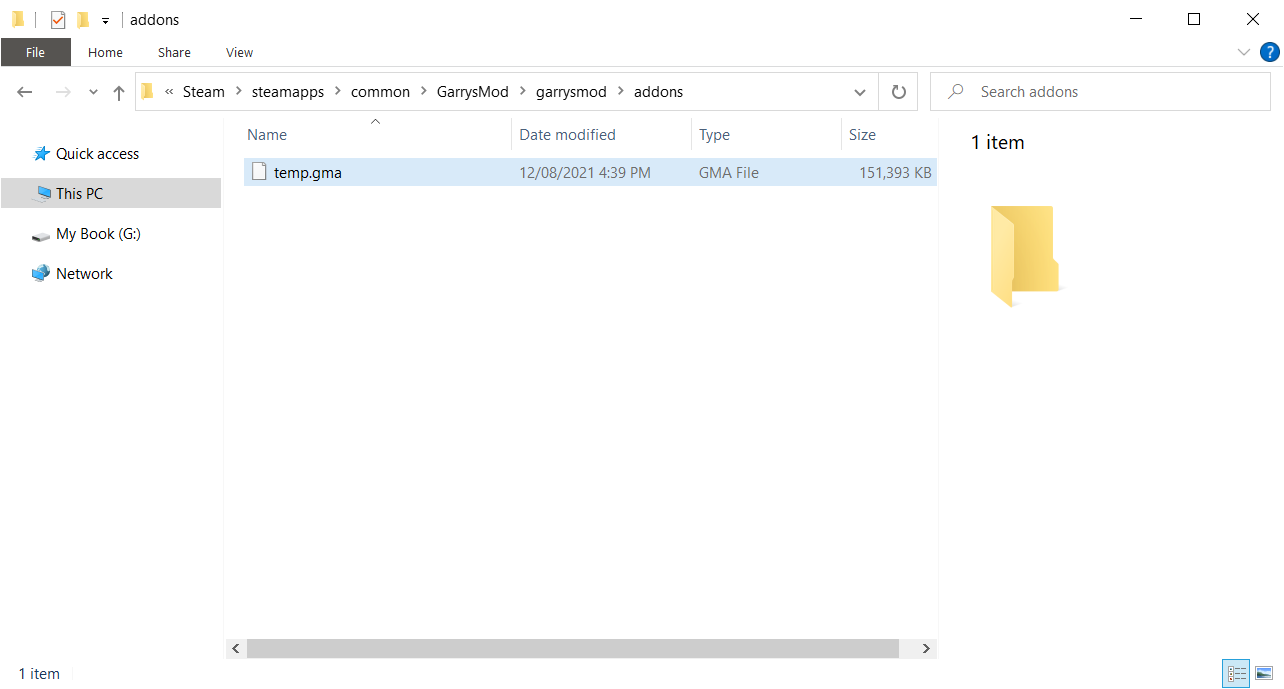The height and width of the screenshot is (689, 1284).
Task: Expand the chevron after GarrysMod breadcrumb
Action: (x=522, y=92)
